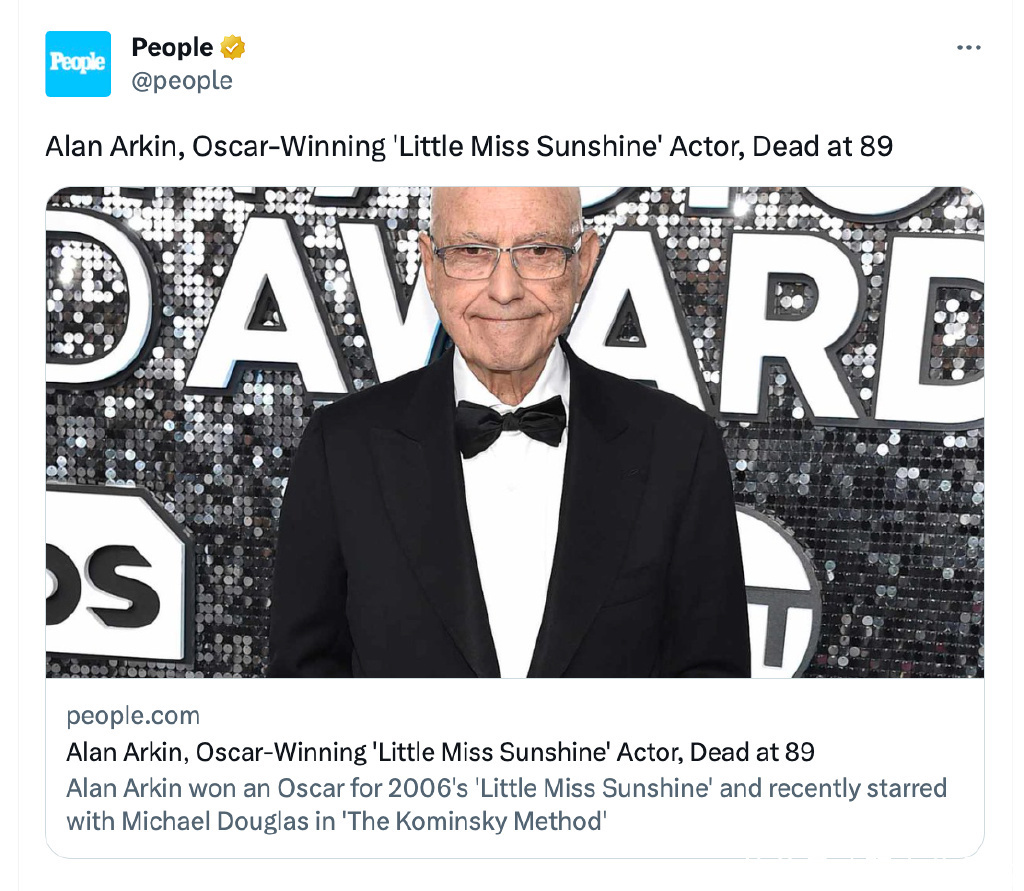1024x891 pixels.
Task: Click the People display name
Action: pos(172,47)
